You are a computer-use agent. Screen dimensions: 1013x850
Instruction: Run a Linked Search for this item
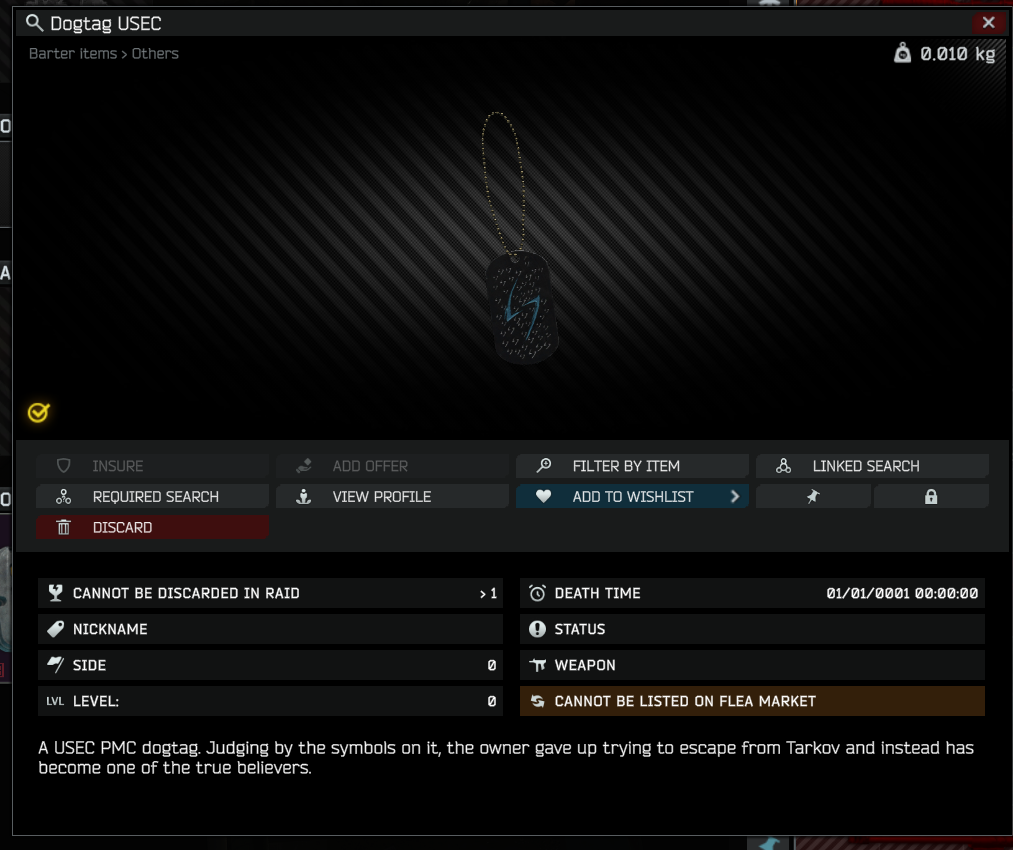tap(872, 466)
